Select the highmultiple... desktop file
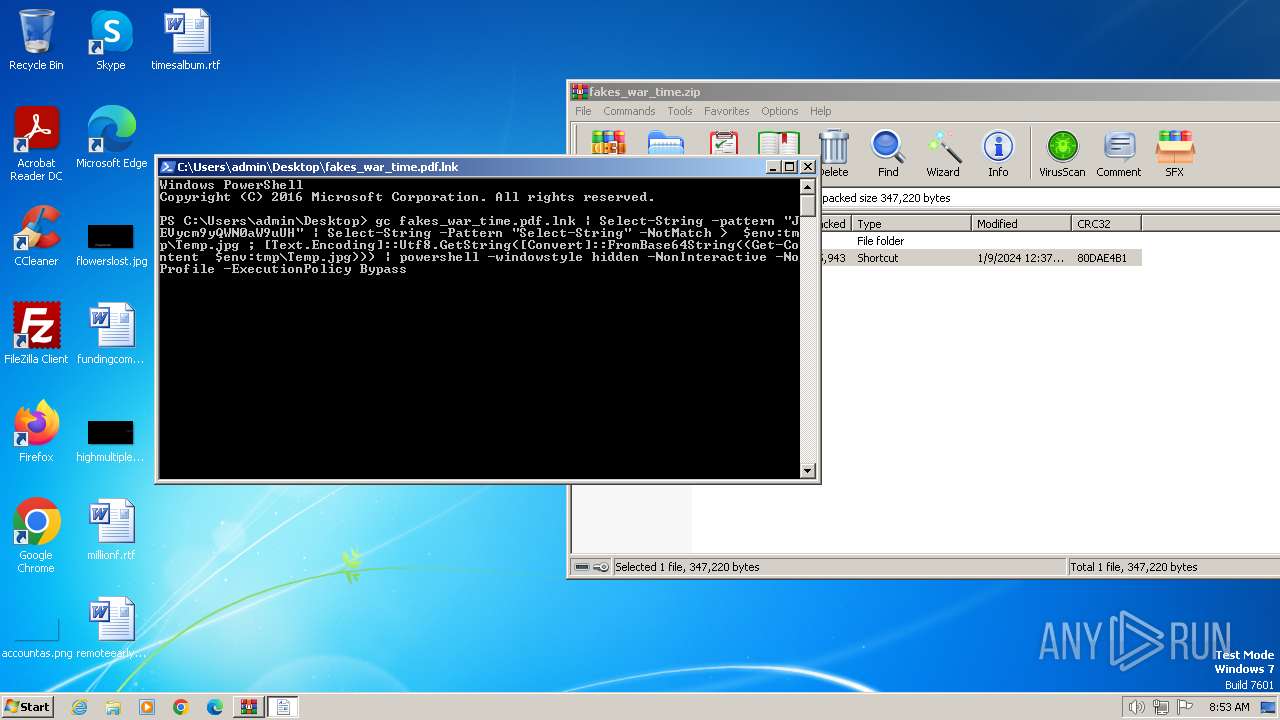The image size is (1280, 720). [111, 440]
